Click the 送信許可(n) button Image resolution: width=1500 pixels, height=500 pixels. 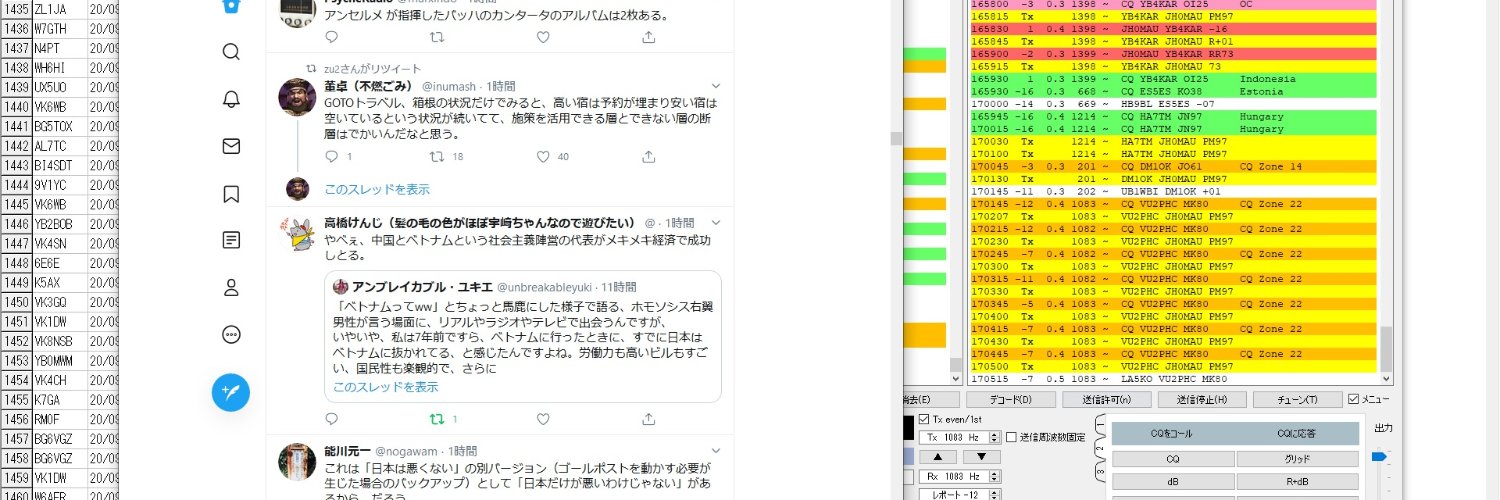click(x=1108, y=400)
